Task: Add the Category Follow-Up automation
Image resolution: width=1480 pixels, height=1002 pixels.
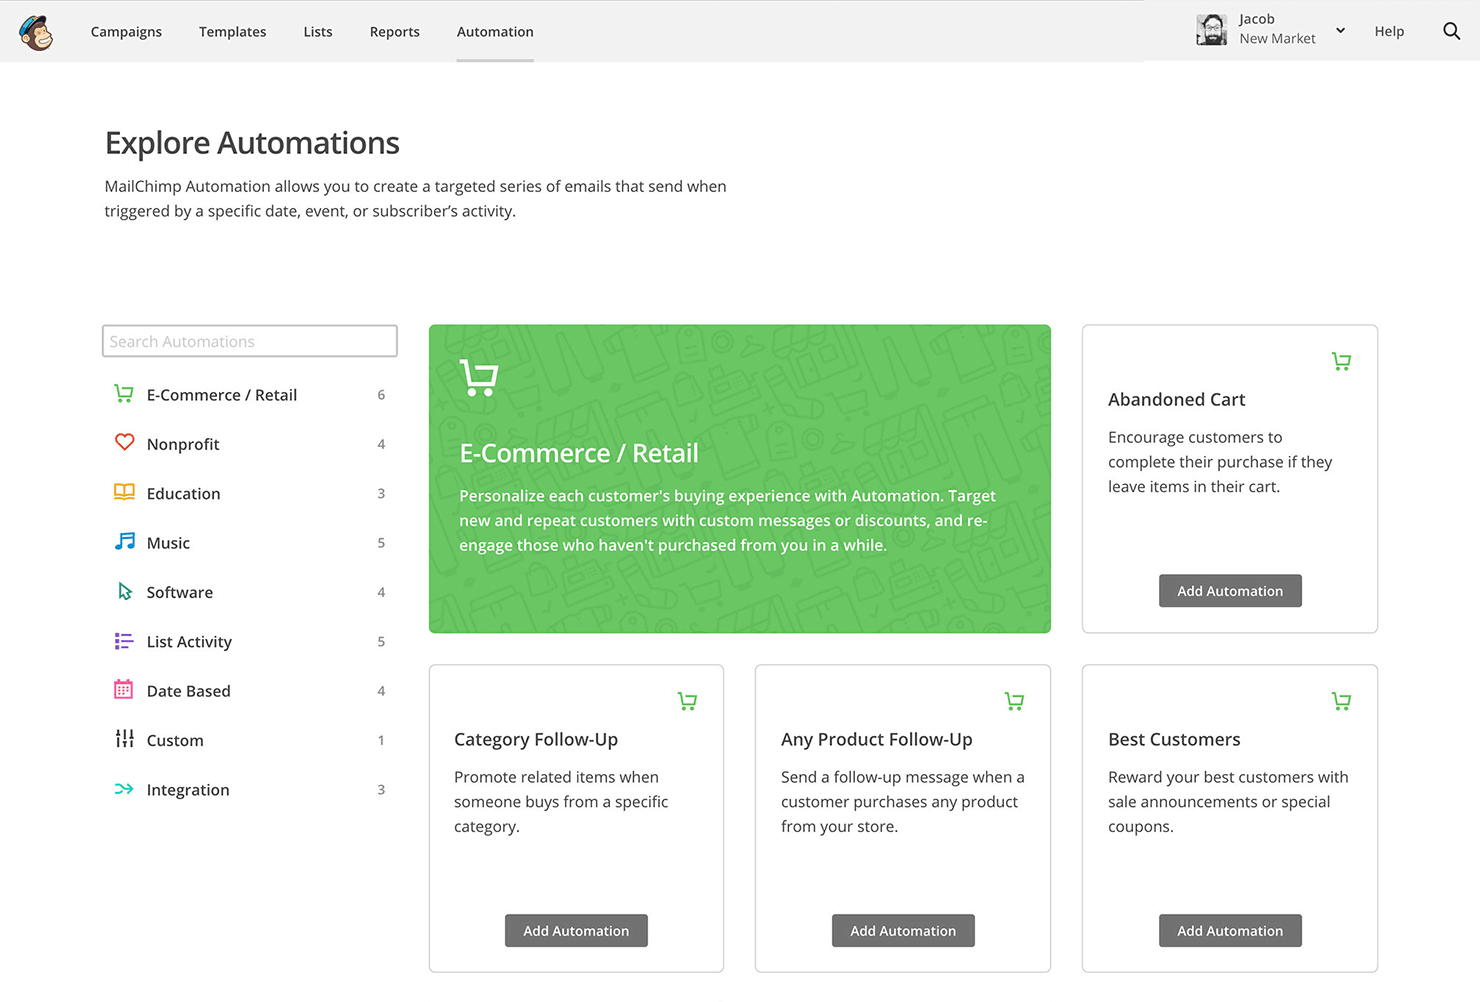Action: coord(576,931)
